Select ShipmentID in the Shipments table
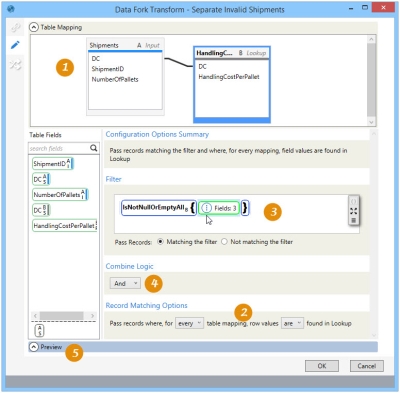This screenshot has width=400, height=393. (x=108, y=69)
